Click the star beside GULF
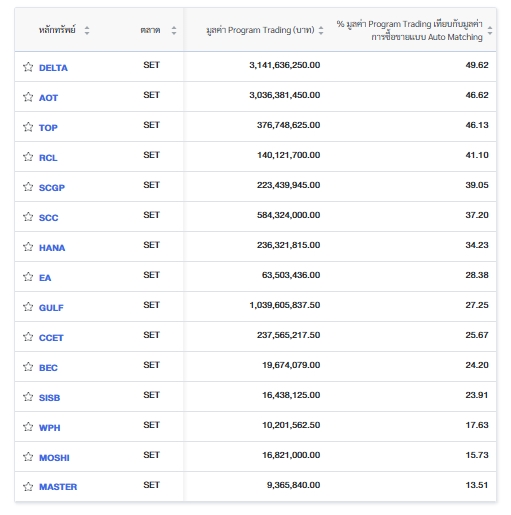The height and width of the screenshot is (515, 511). click(28, 307)
